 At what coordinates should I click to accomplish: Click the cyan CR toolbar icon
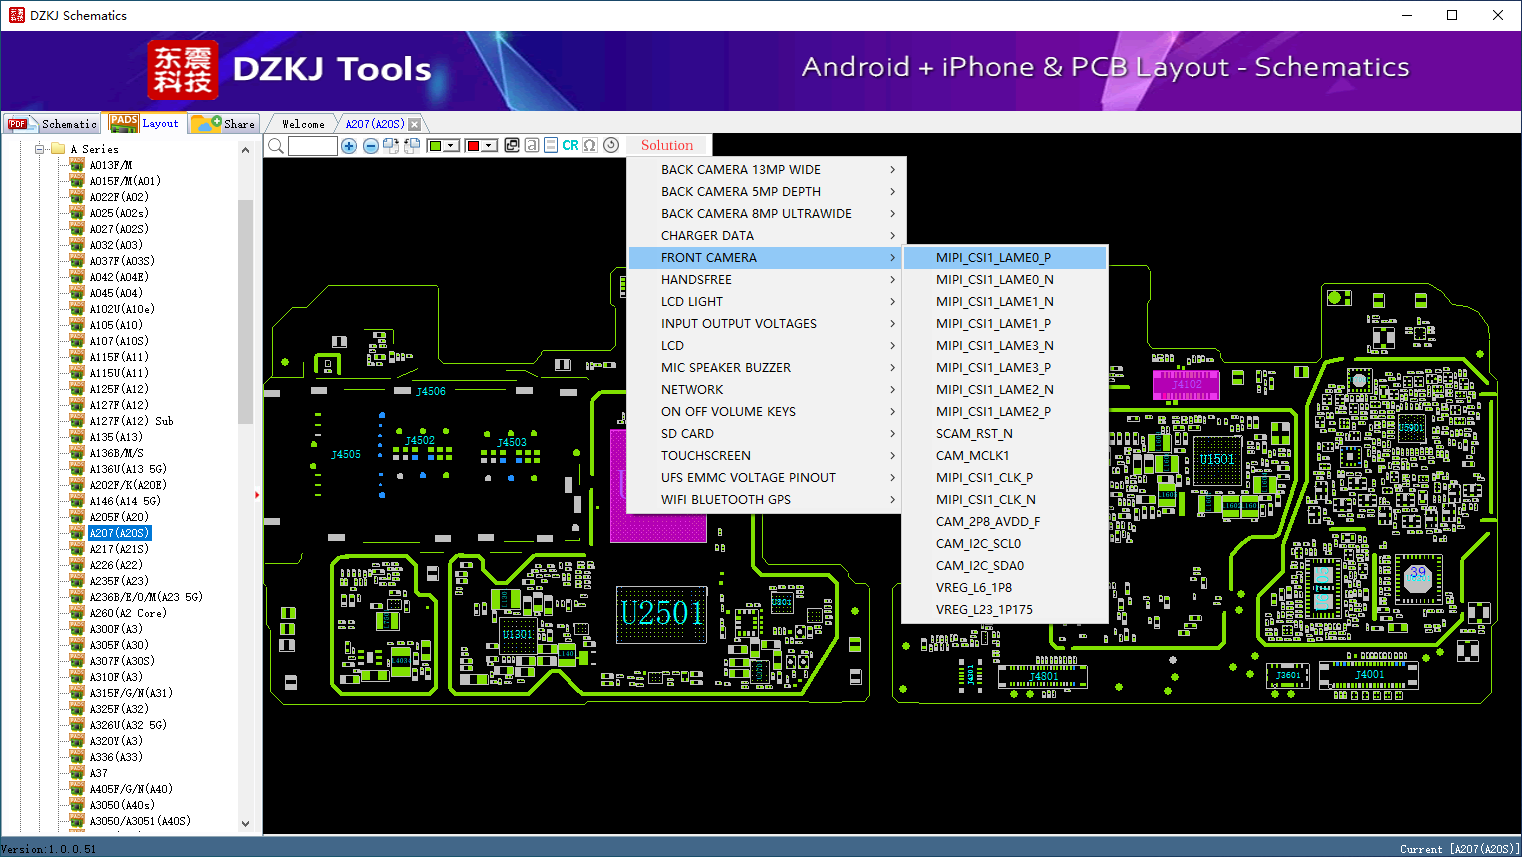[570, 145]
